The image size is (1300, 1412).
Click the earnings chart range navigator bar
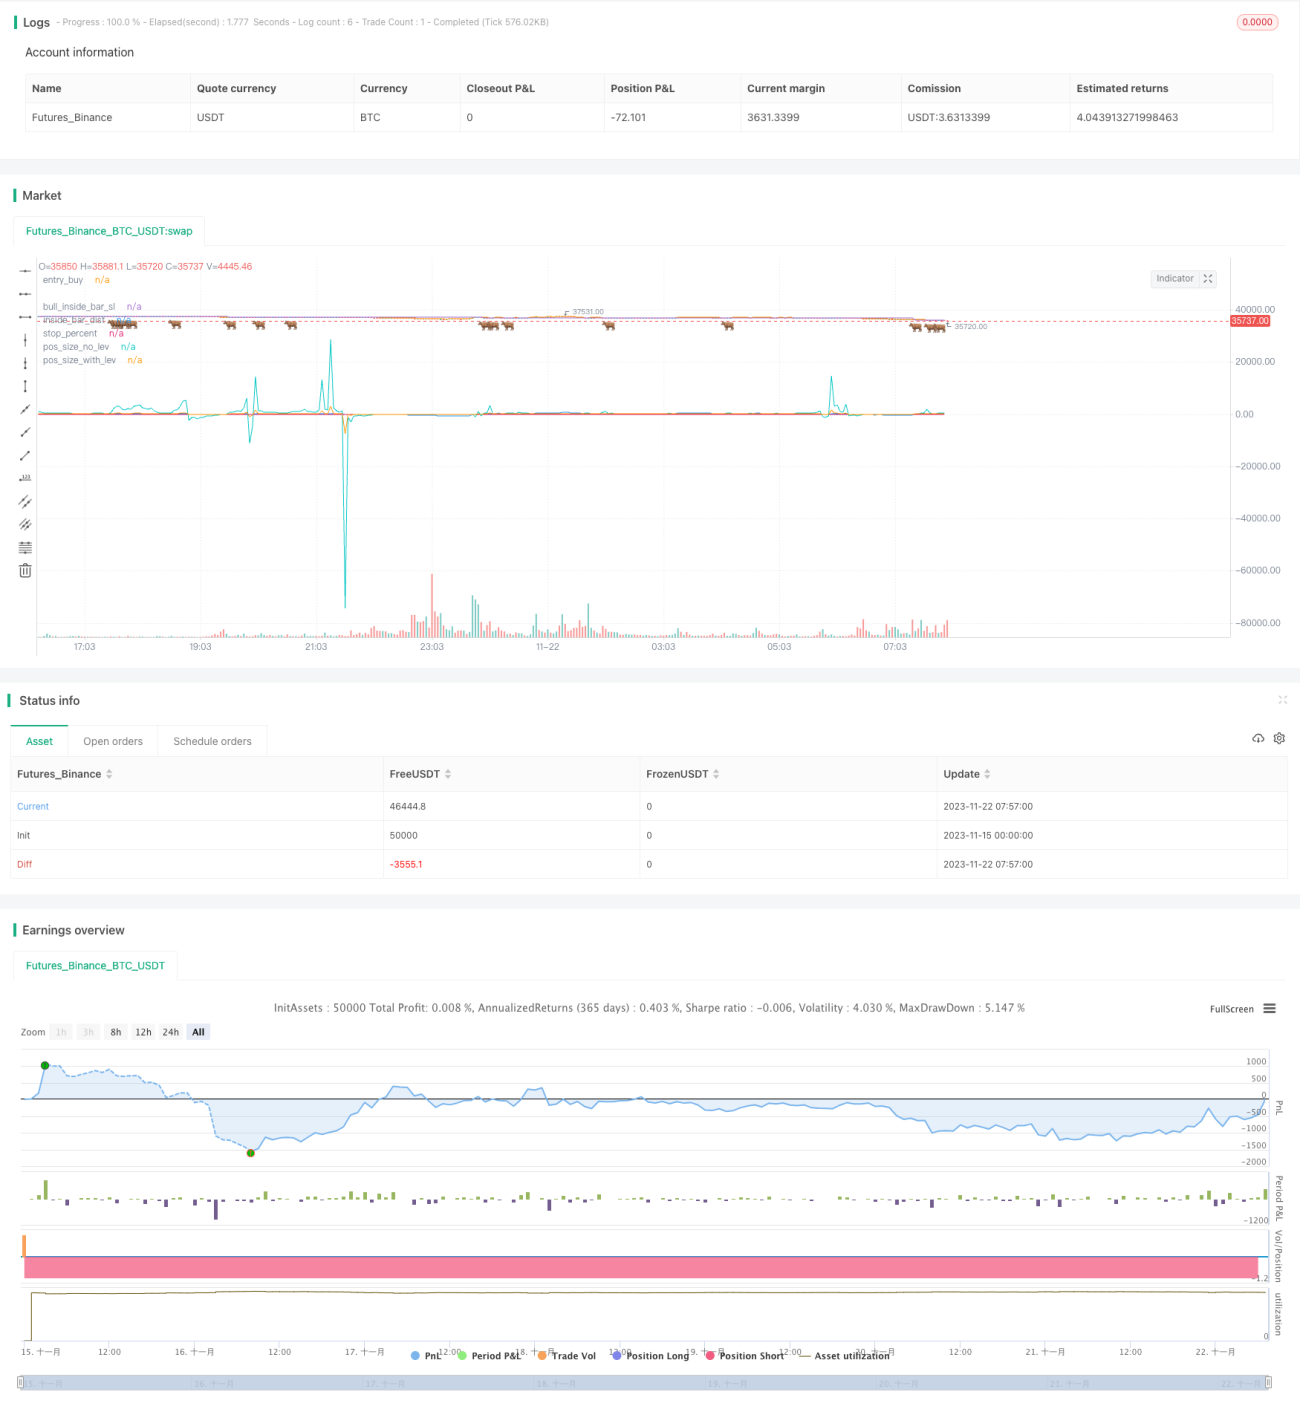click(644, 1383)
